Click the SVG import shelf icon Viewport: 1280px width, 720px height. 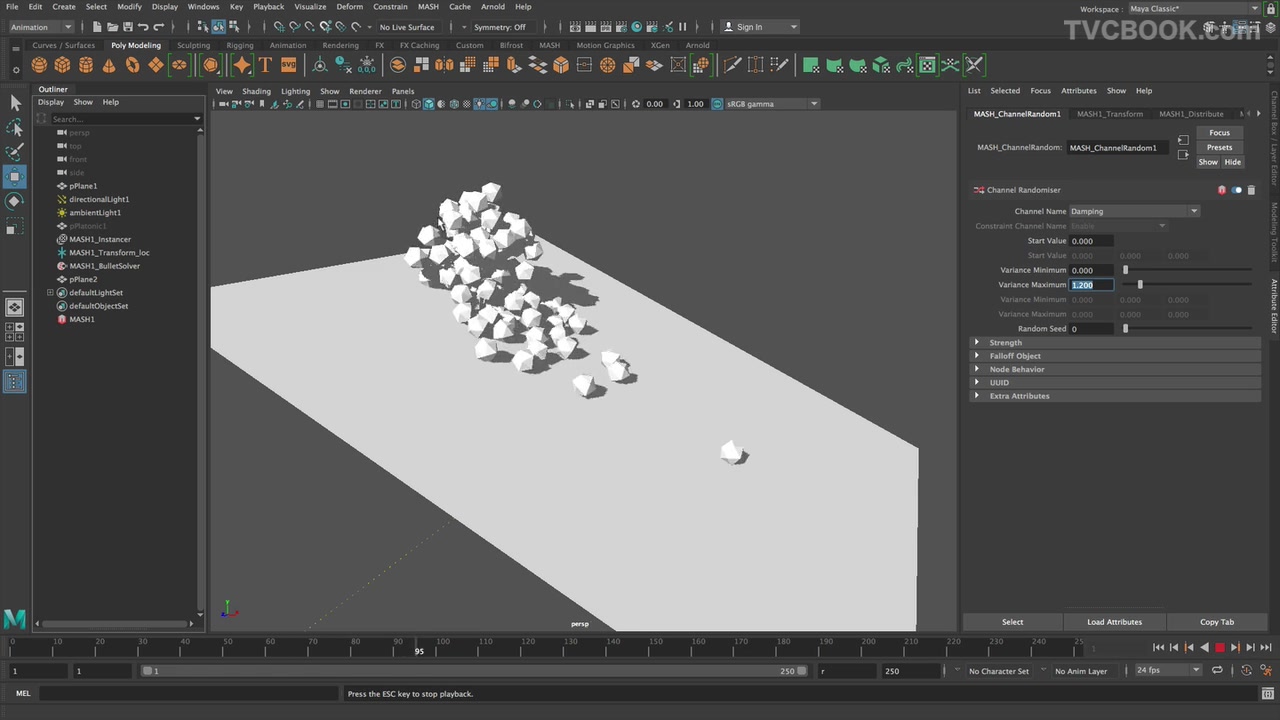(x=288, y=65)
